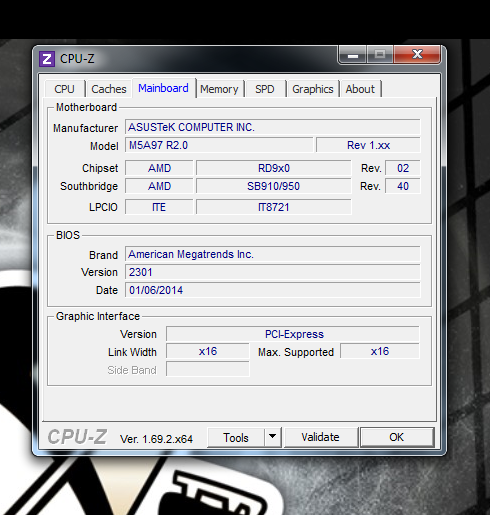Viewport: 490px width, 515px height.
Task: Click the Chipset vendor AMD field
Action: point(159,168)
